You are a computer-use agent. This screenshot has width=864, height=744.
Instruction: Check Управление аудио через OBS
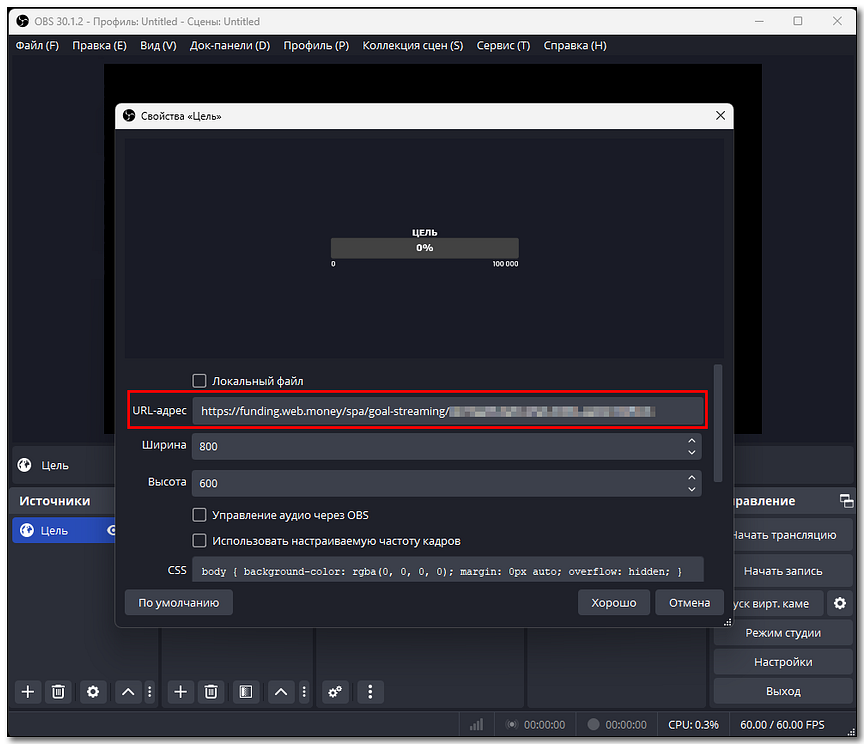pyautogui.click(x=199, y=515)
